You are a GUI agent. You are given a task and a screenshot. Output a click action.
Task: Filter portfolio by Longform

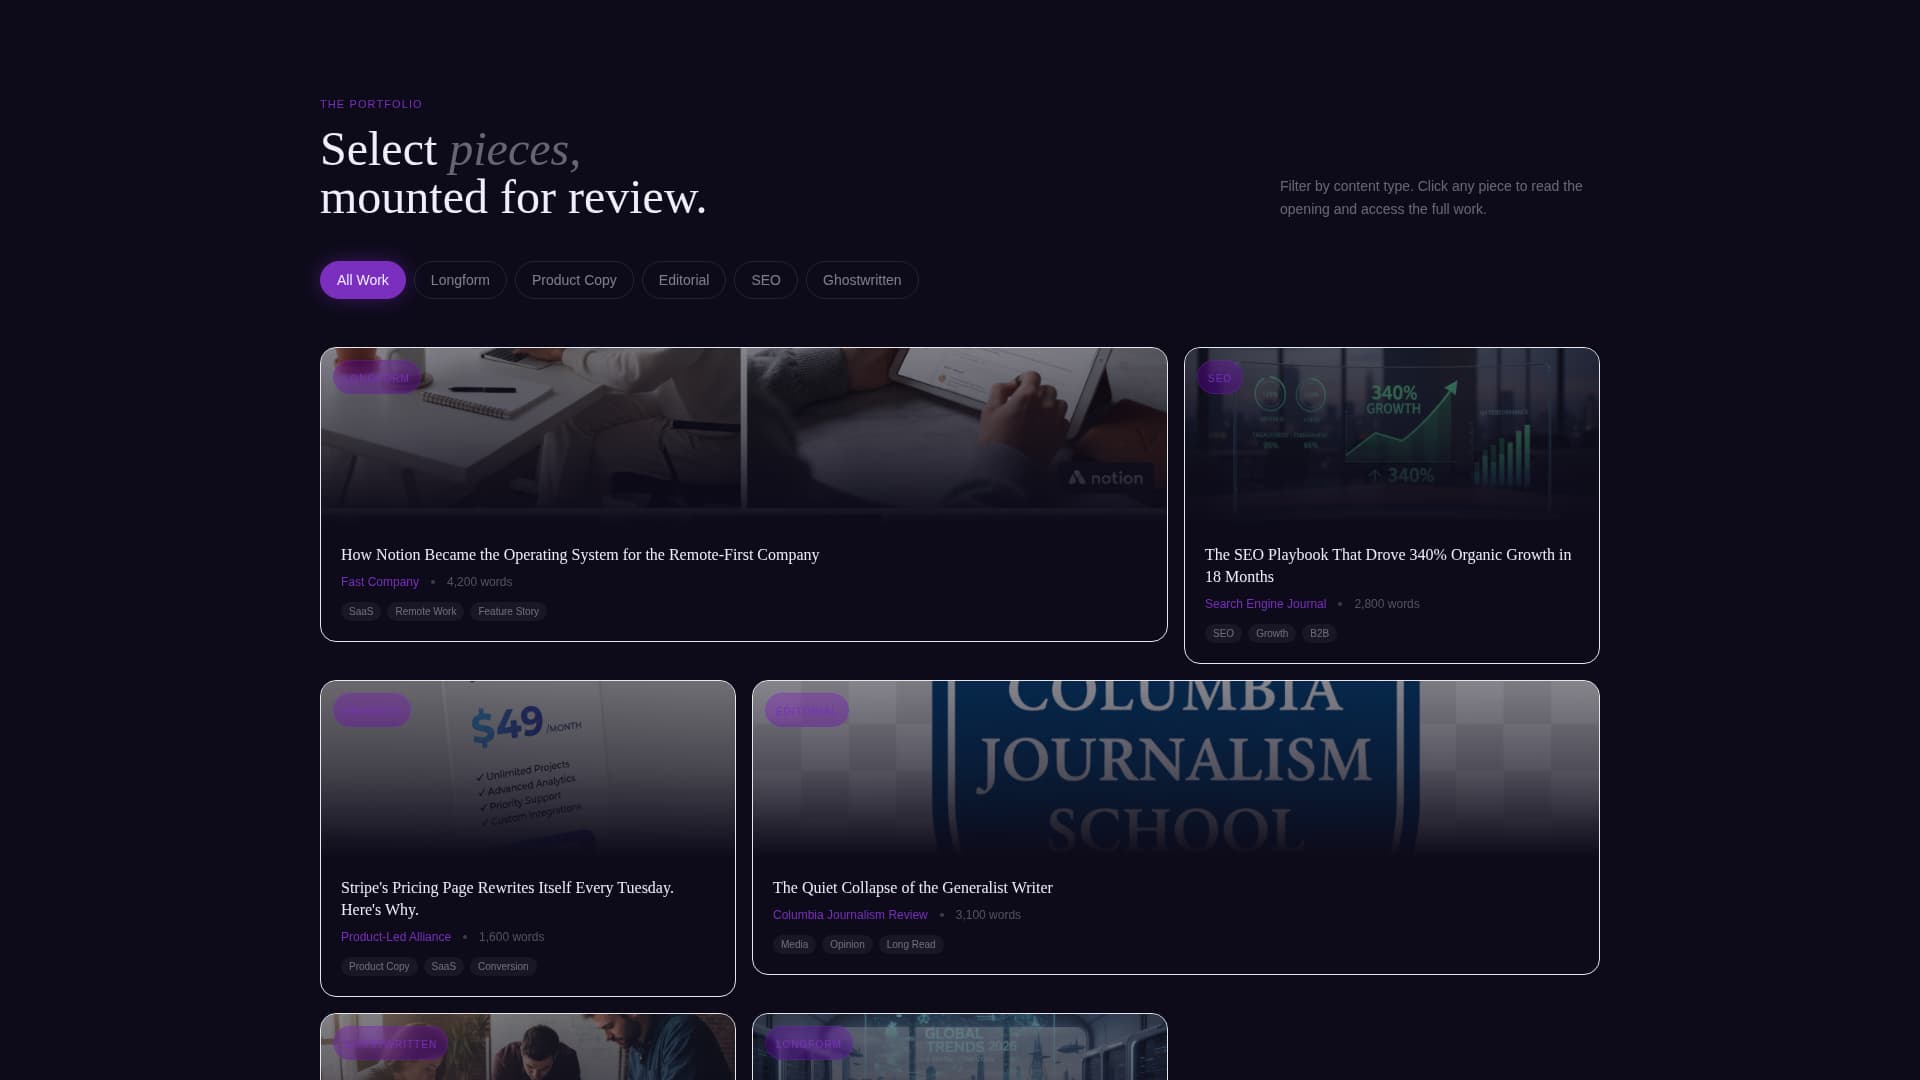460,280
